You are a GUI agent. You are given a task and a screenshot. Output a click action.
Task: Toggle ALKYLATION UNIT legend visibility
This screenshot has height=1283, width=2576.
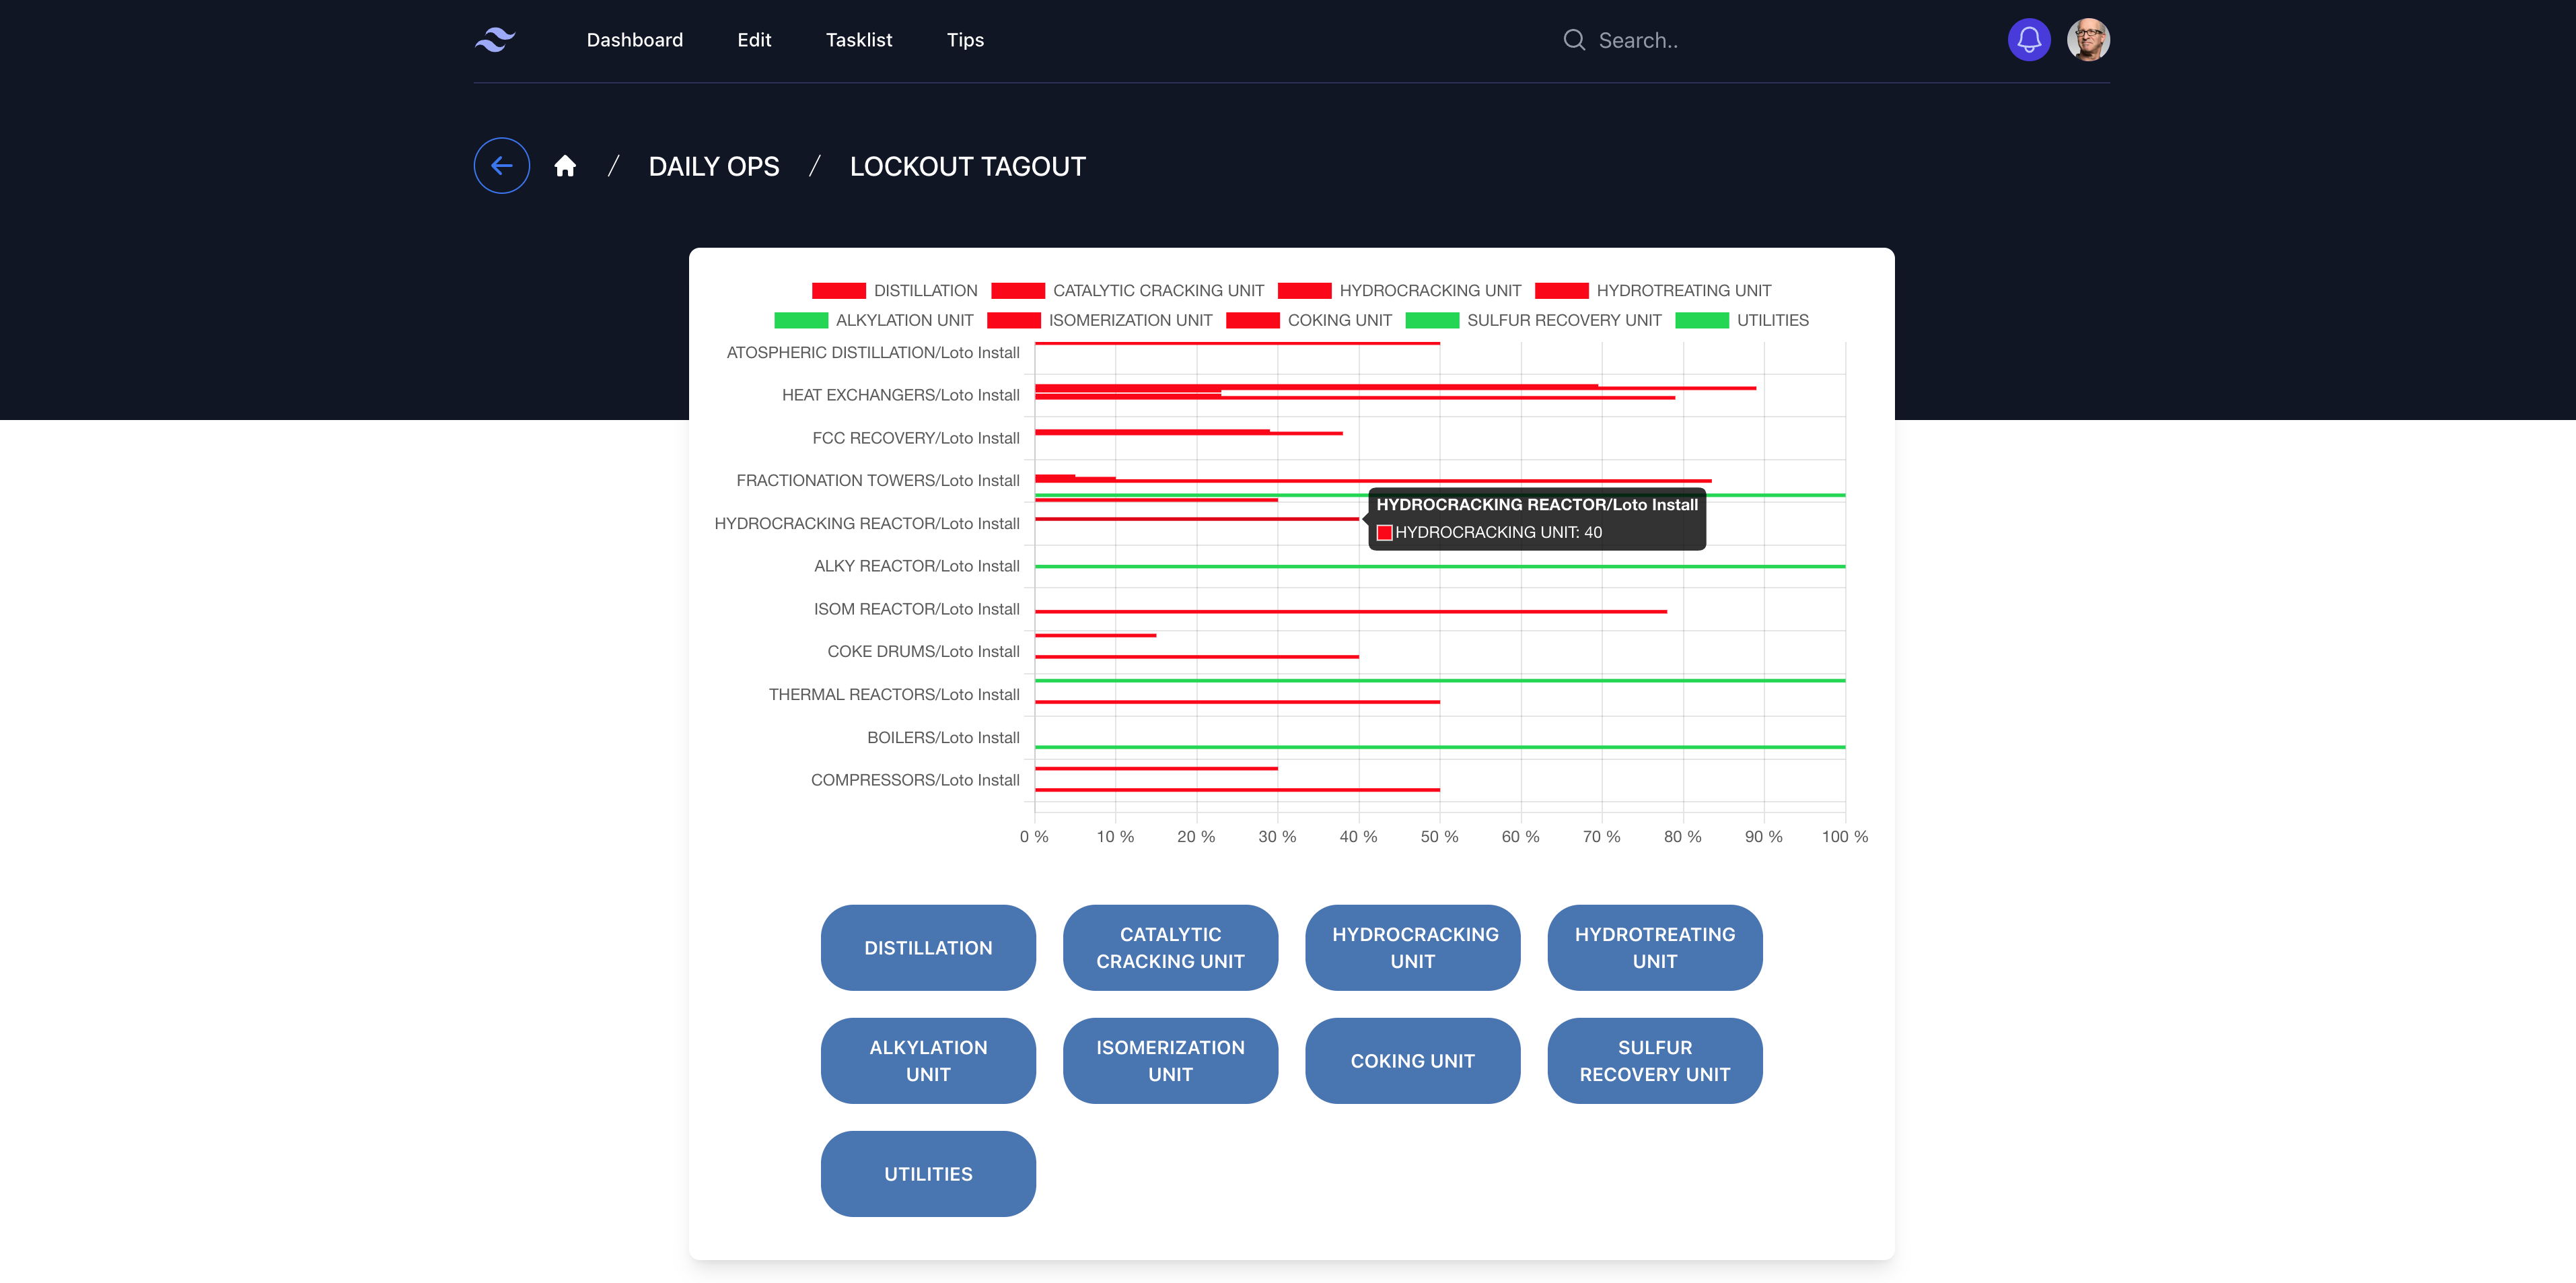point(873,321)
